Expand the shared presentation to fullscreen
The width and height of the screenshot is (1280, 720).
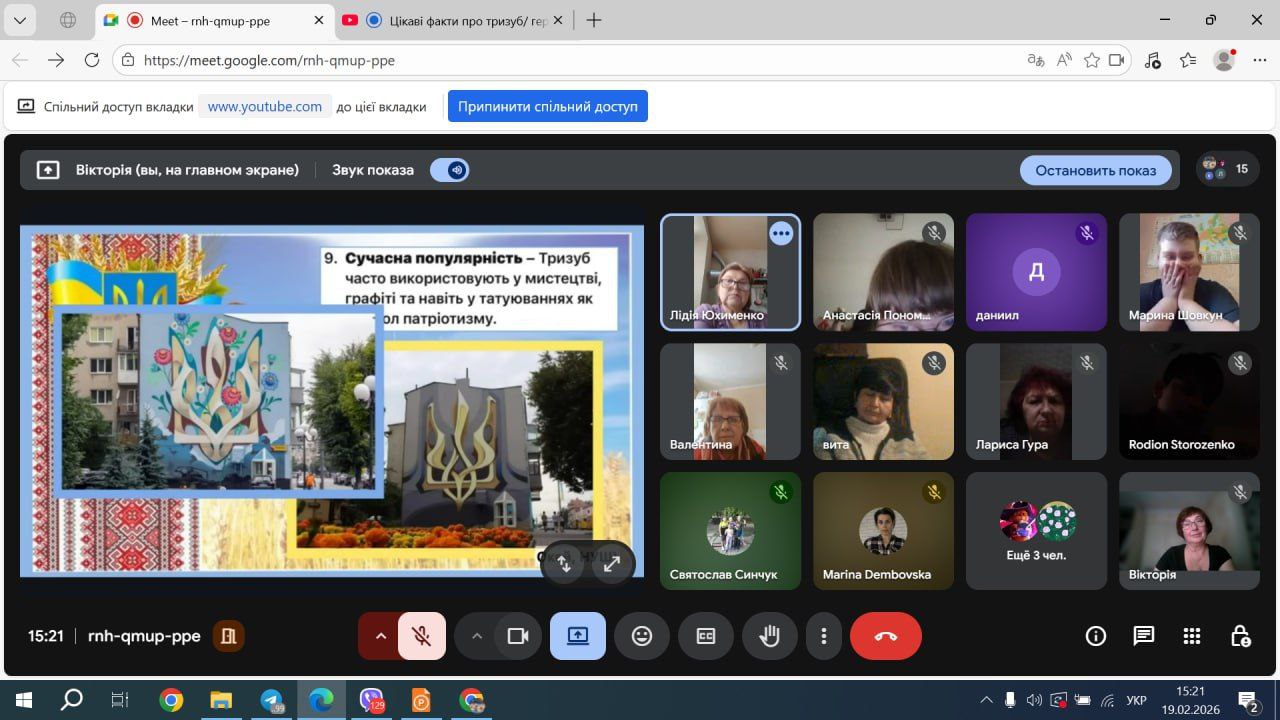612,563
